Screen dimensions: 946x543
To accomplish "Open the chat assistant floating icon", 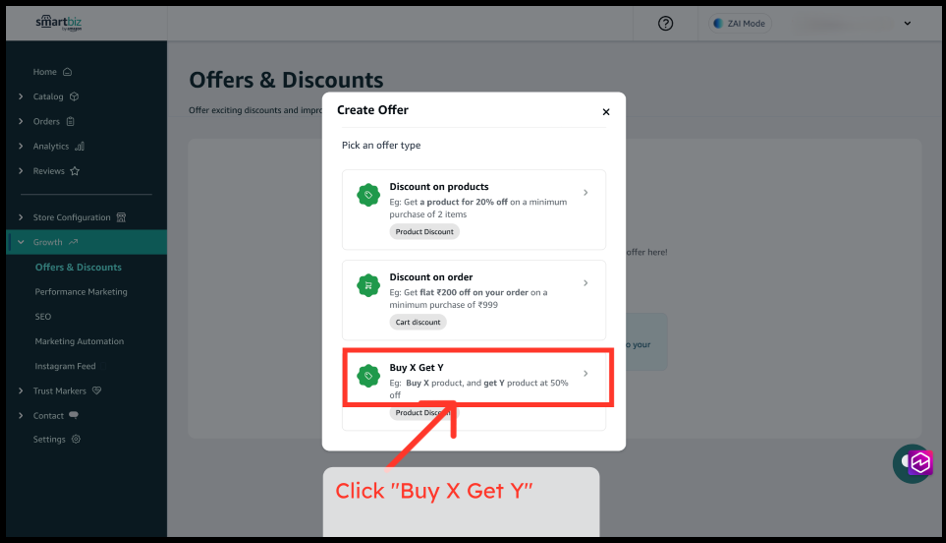I will pyautogui.click(x=912, y=463).
